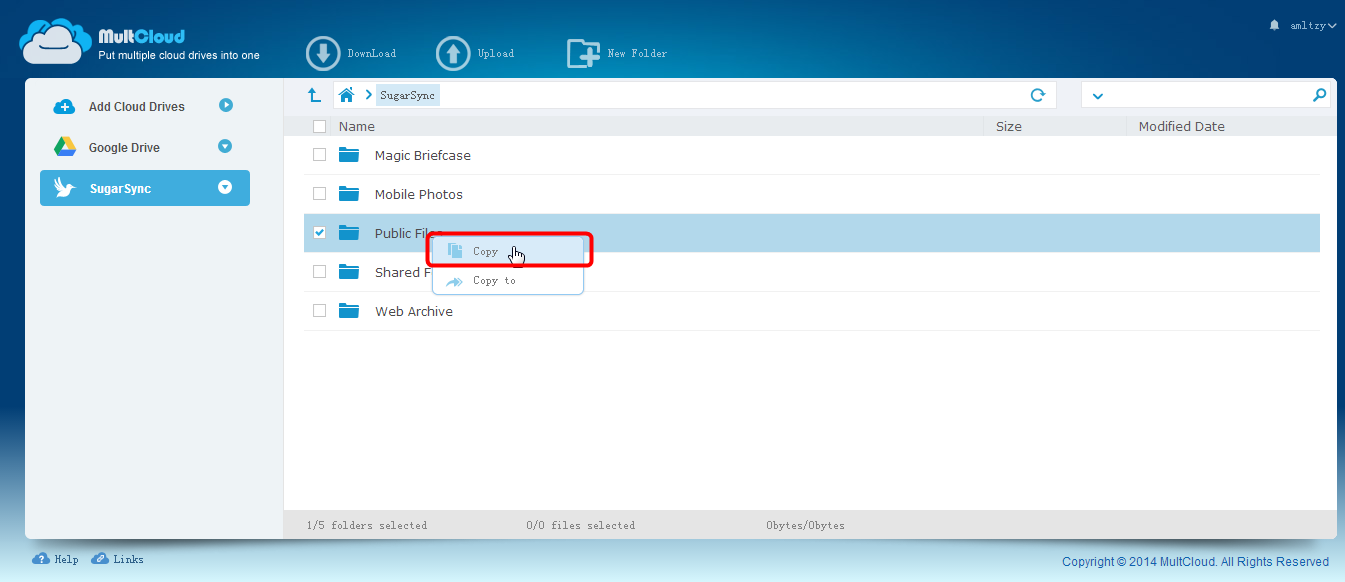The height and width of the screenshot is (582, 1345).
Task: Click the Upload arrow icon
Action: 453,53
